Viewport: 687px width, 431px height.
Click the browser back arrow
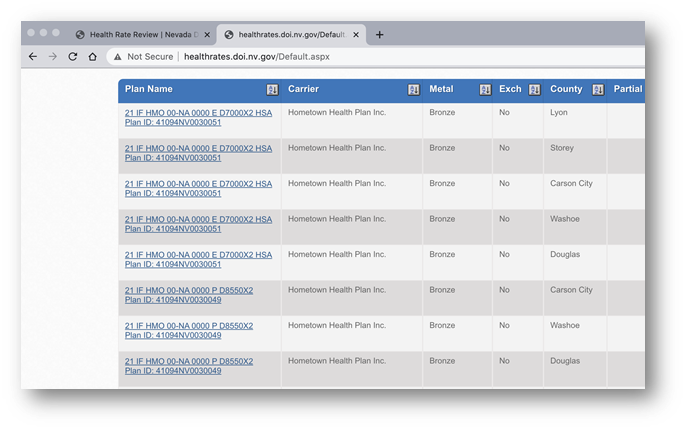[32, 57]
